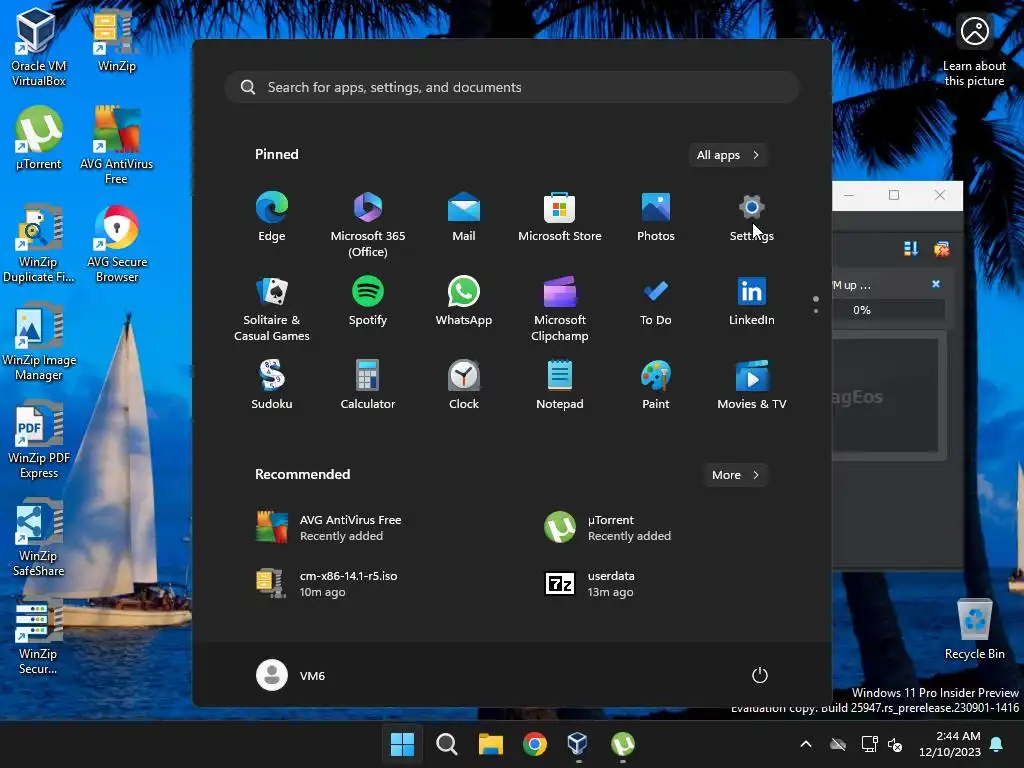Select WinZip Secure desktop icon

coord(39,636)
